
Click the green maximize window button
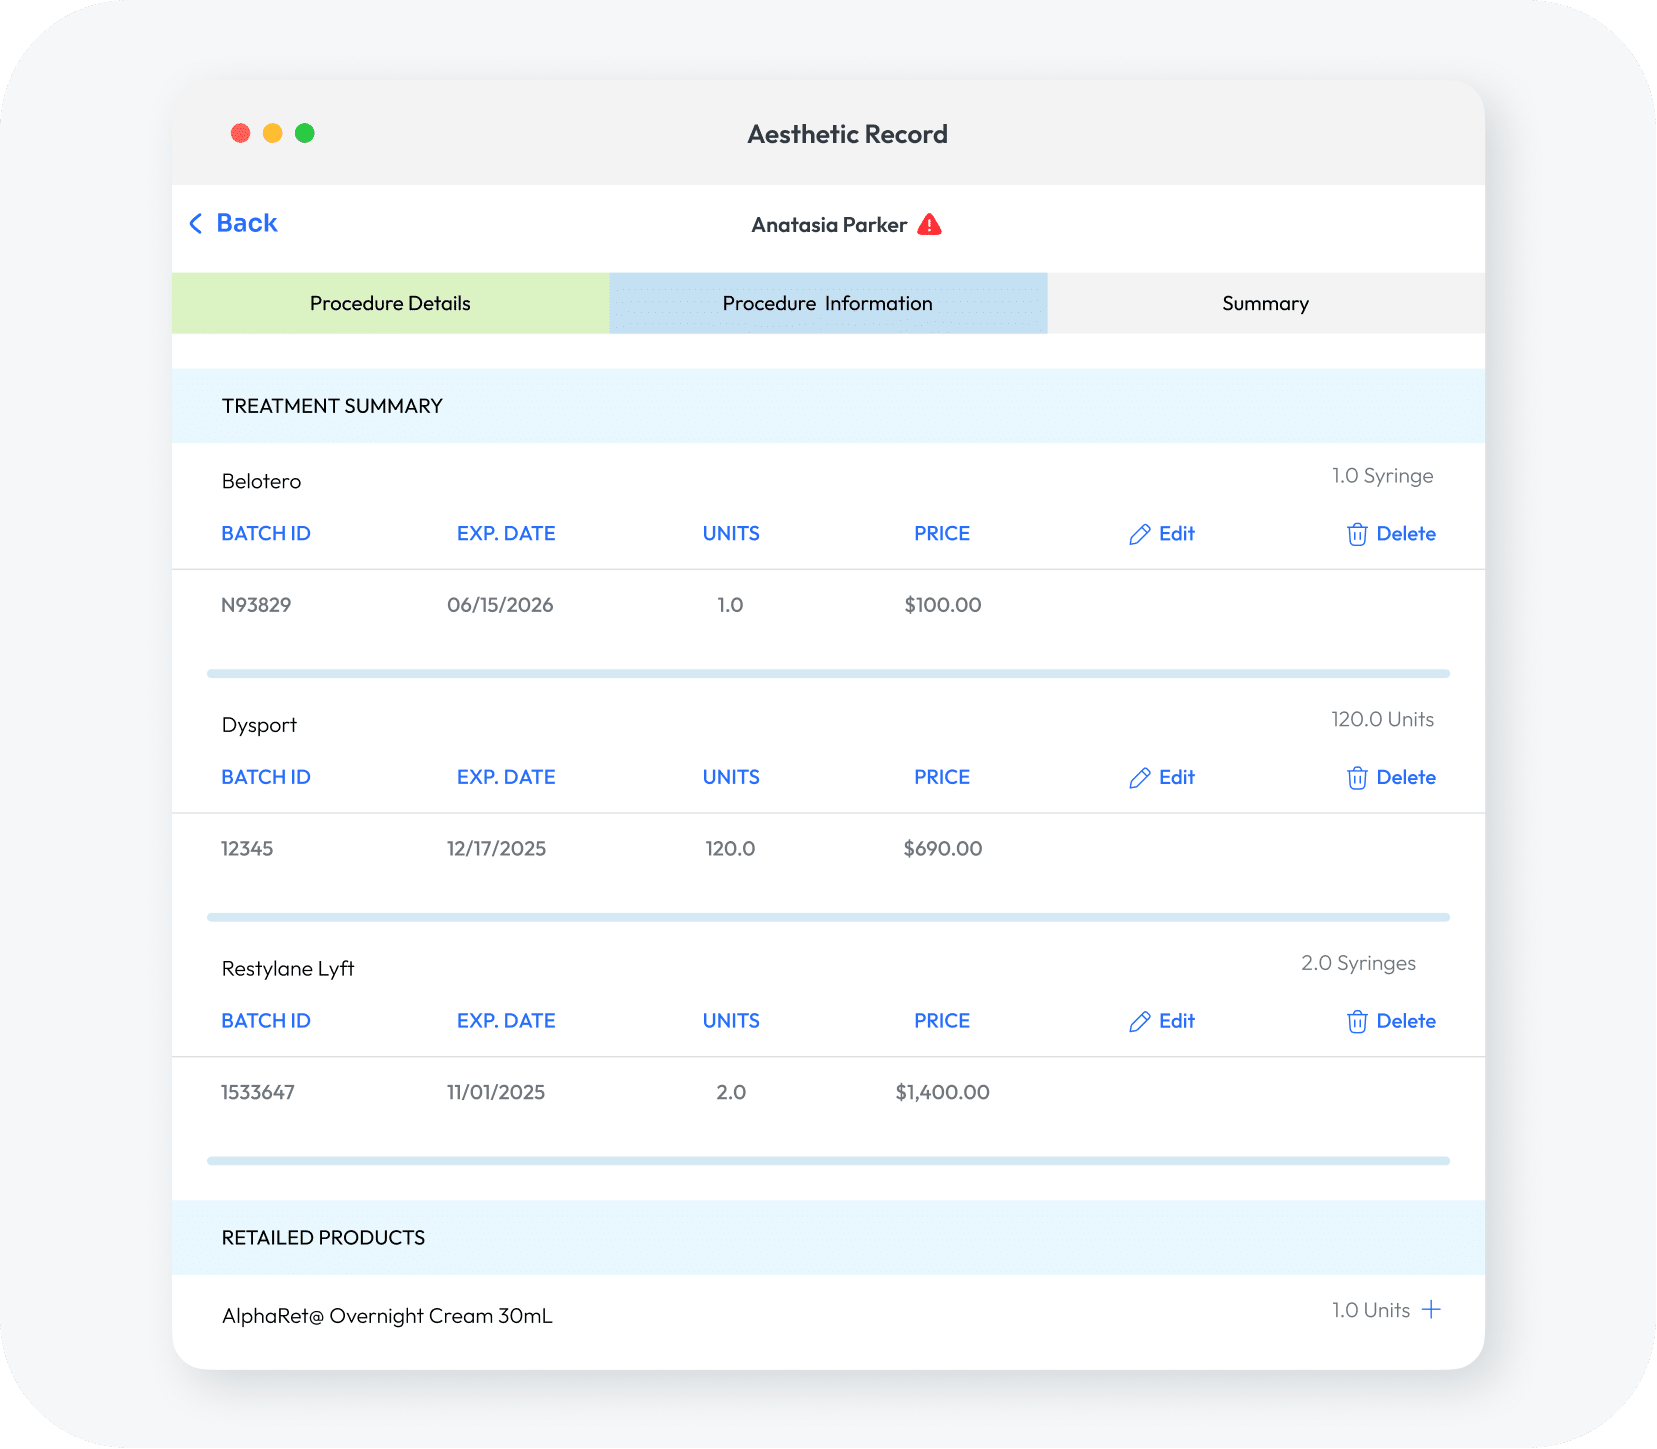tap(305, 133)
